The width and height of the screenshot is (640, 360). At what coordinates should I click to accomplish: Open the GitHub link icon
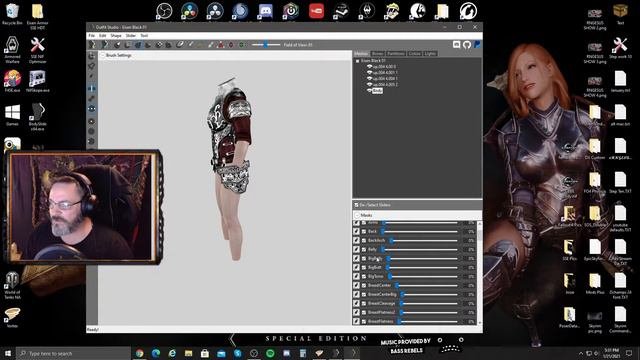click(467, 44)
